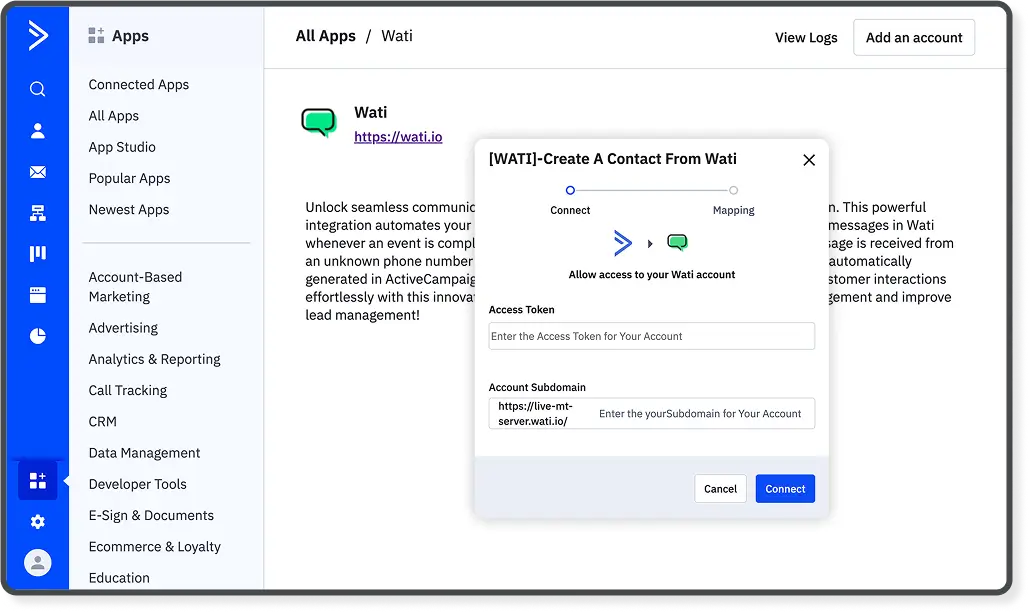1029x612 pixels.
Task: Select Call Tracking category
Action: click(128, 390)
